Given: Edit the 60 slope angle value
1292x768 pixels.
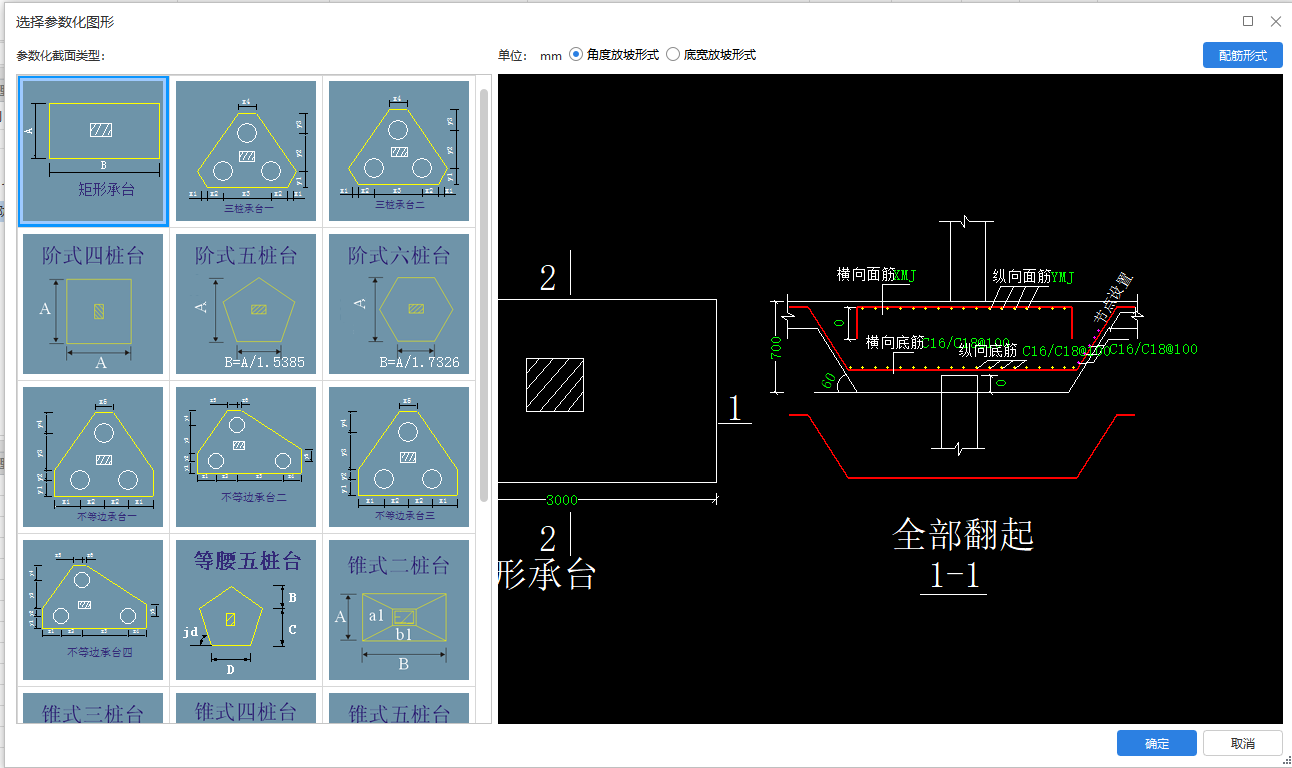Looking at the screenshot, I should coord(828,379).
